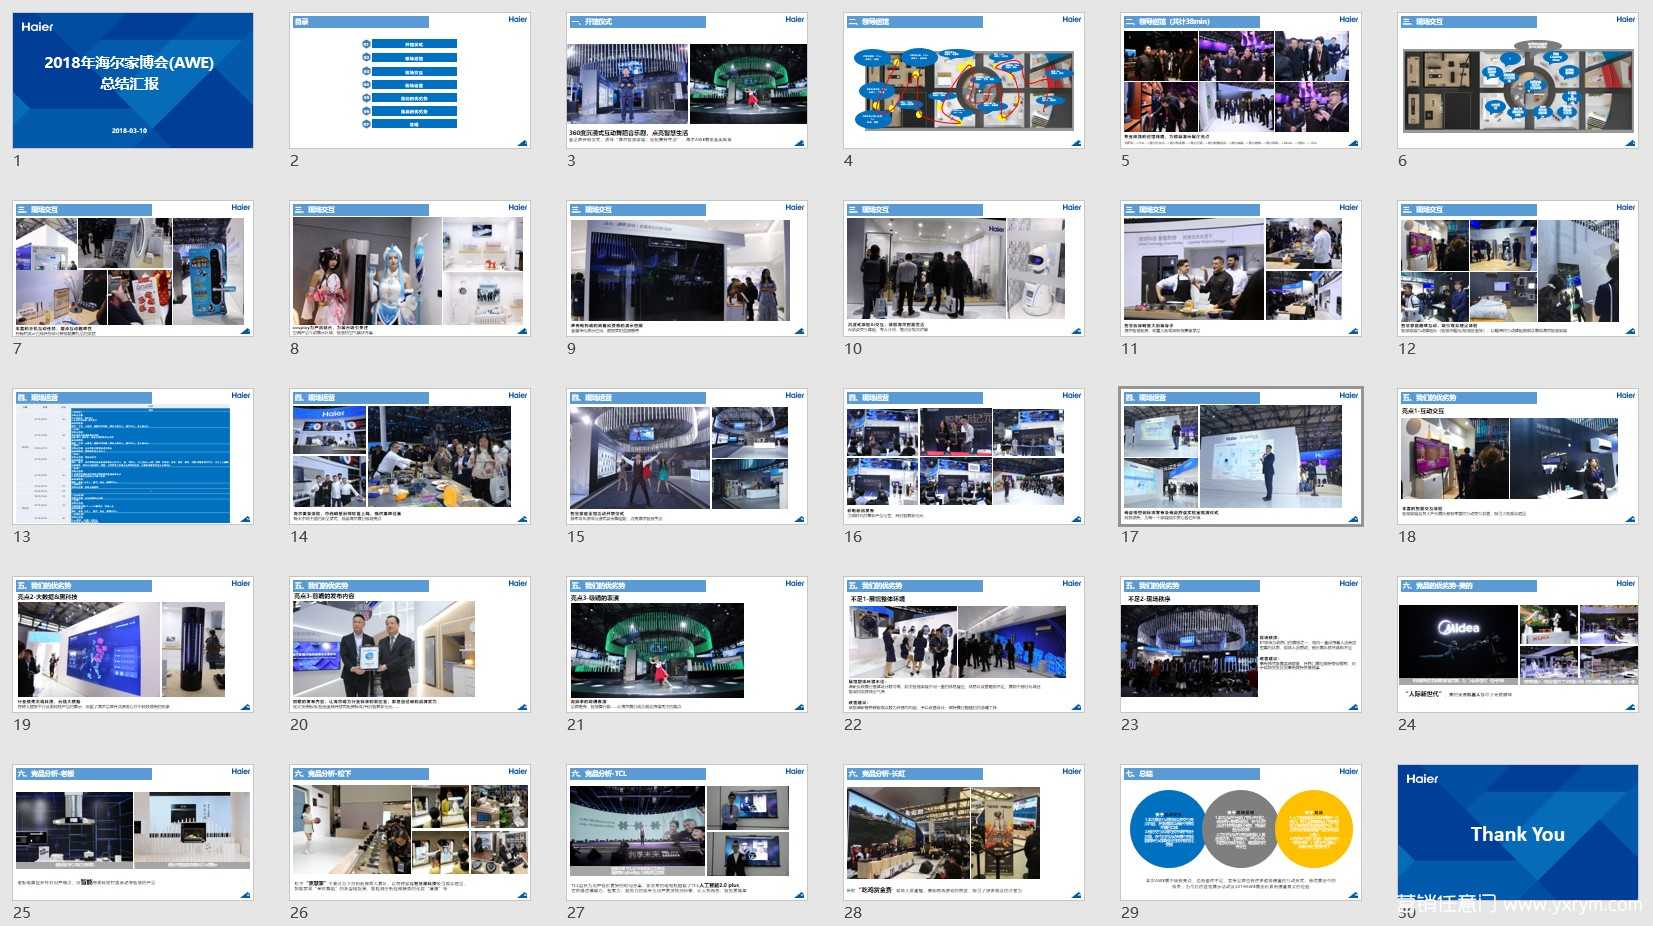Select slide 23 thumbnail
The image size is (1653, 926).
(1241, 645)
